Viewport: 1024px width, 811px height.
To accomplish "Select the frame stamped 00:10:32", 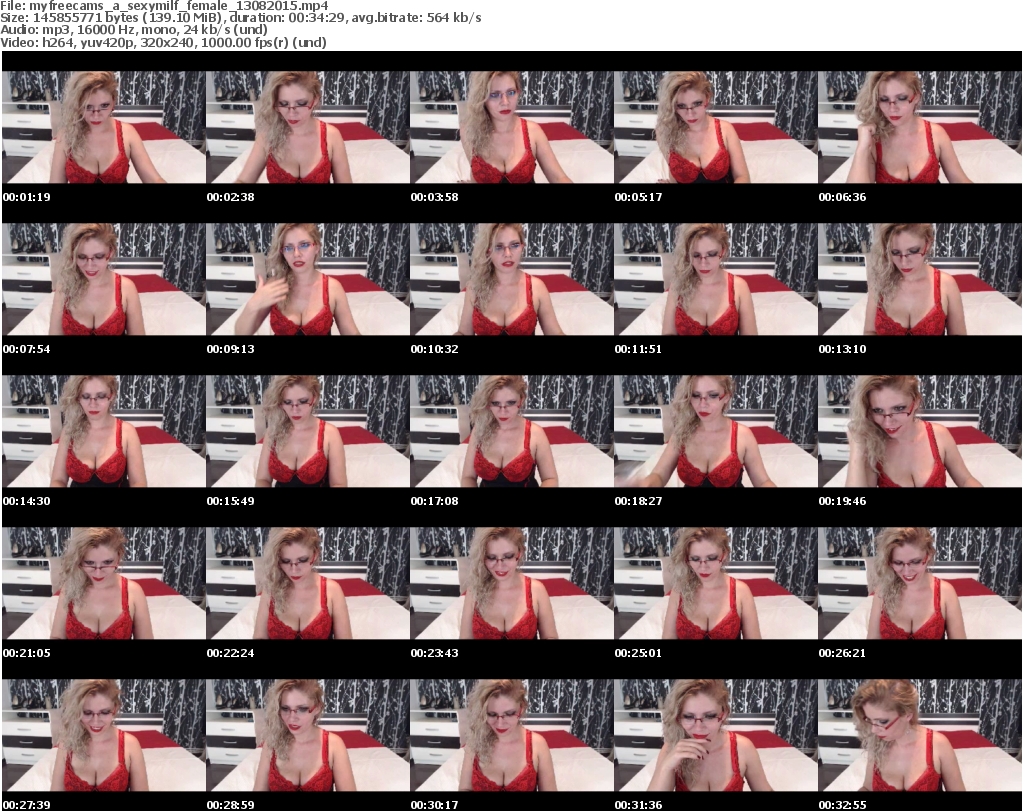I will coord(512,279).
